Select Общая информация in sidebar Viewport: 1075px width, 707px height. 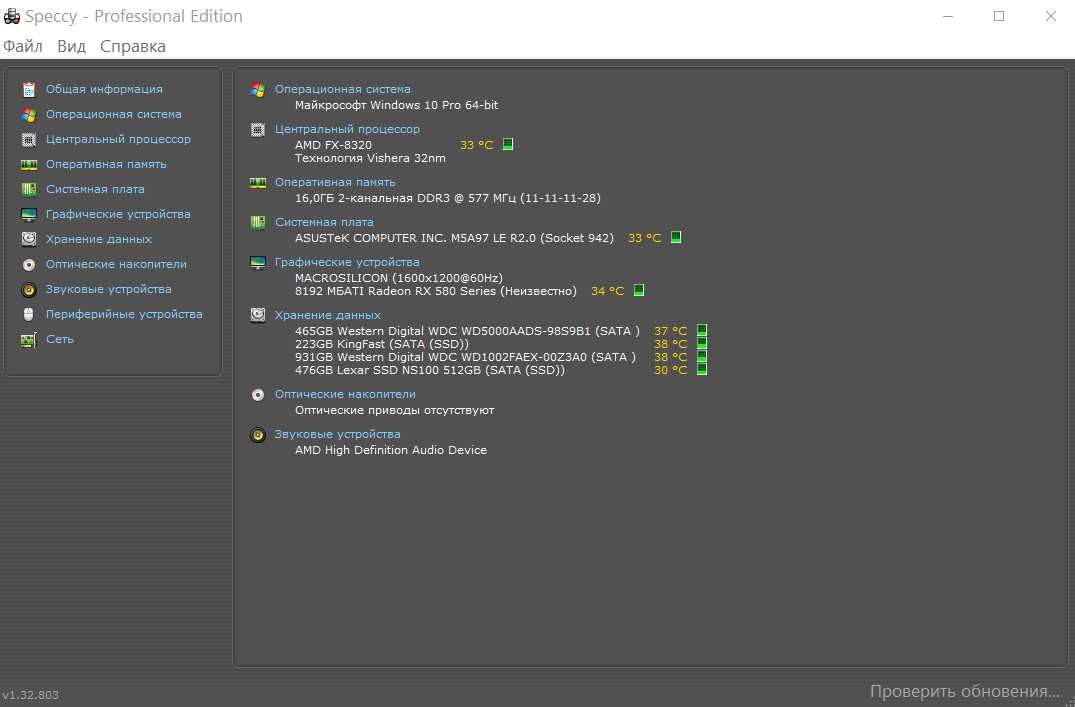(x=104, y=89)
